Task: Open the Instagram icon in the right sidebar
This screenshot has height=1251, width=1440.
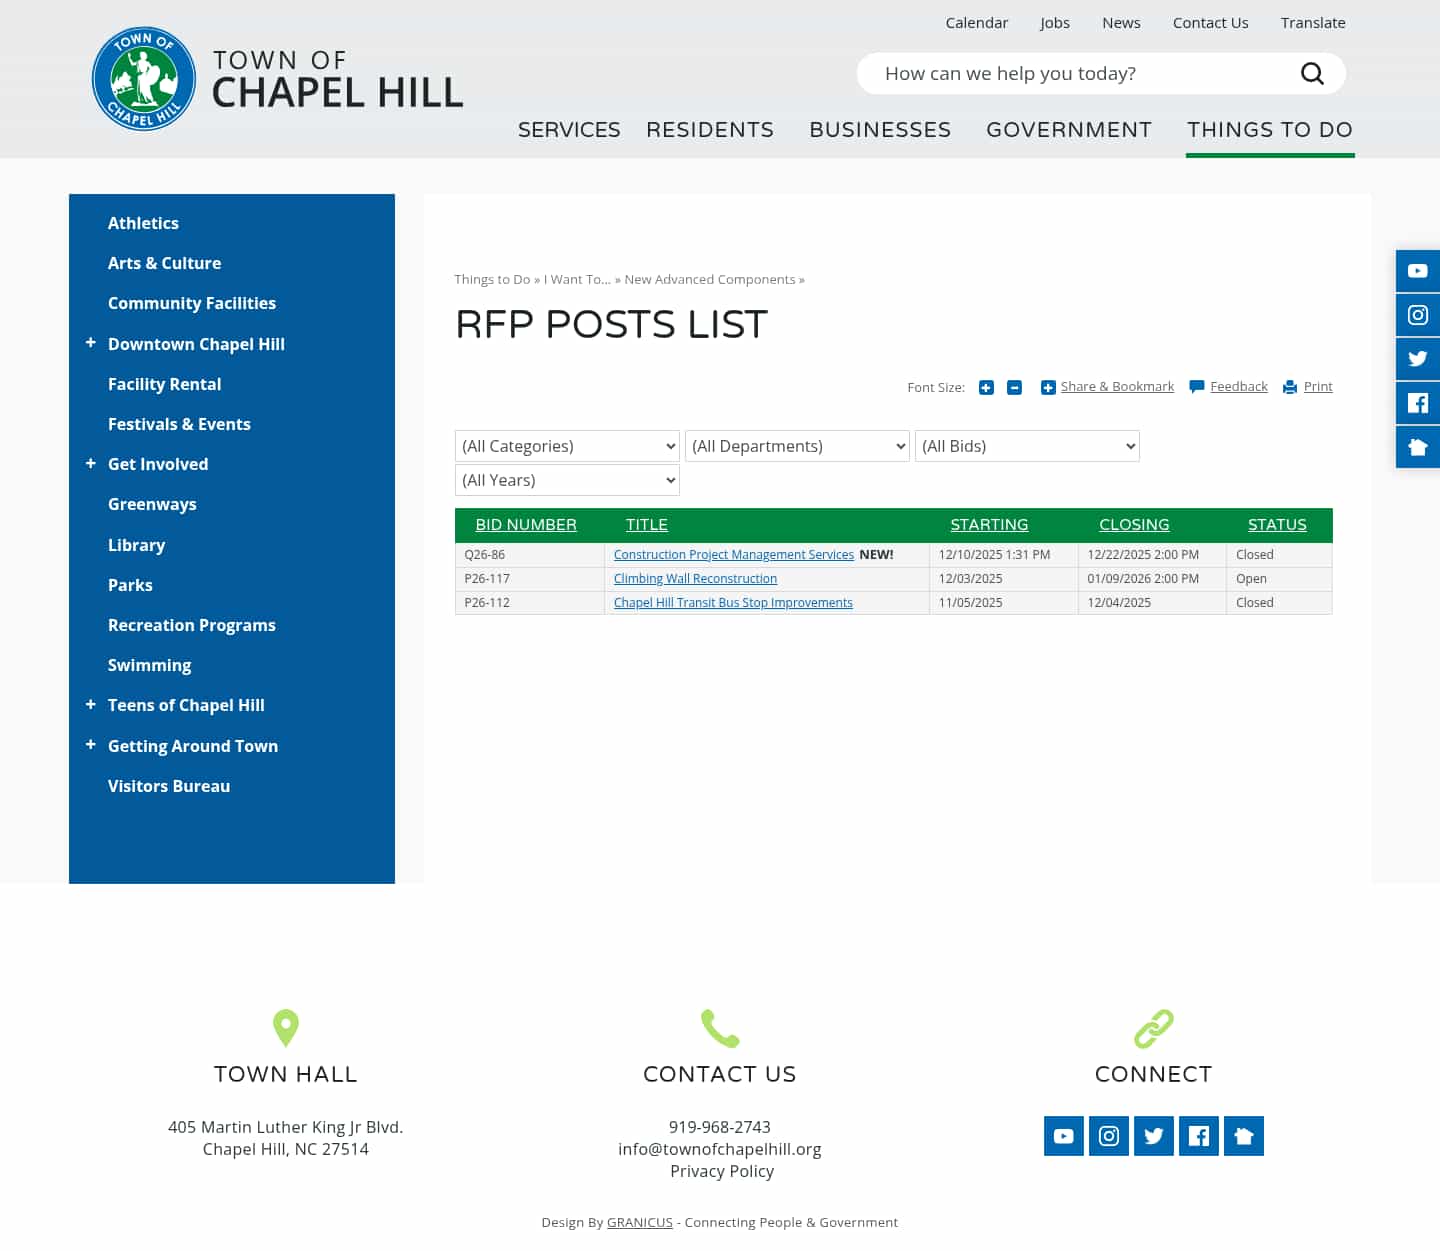Action: (1417, 314)
